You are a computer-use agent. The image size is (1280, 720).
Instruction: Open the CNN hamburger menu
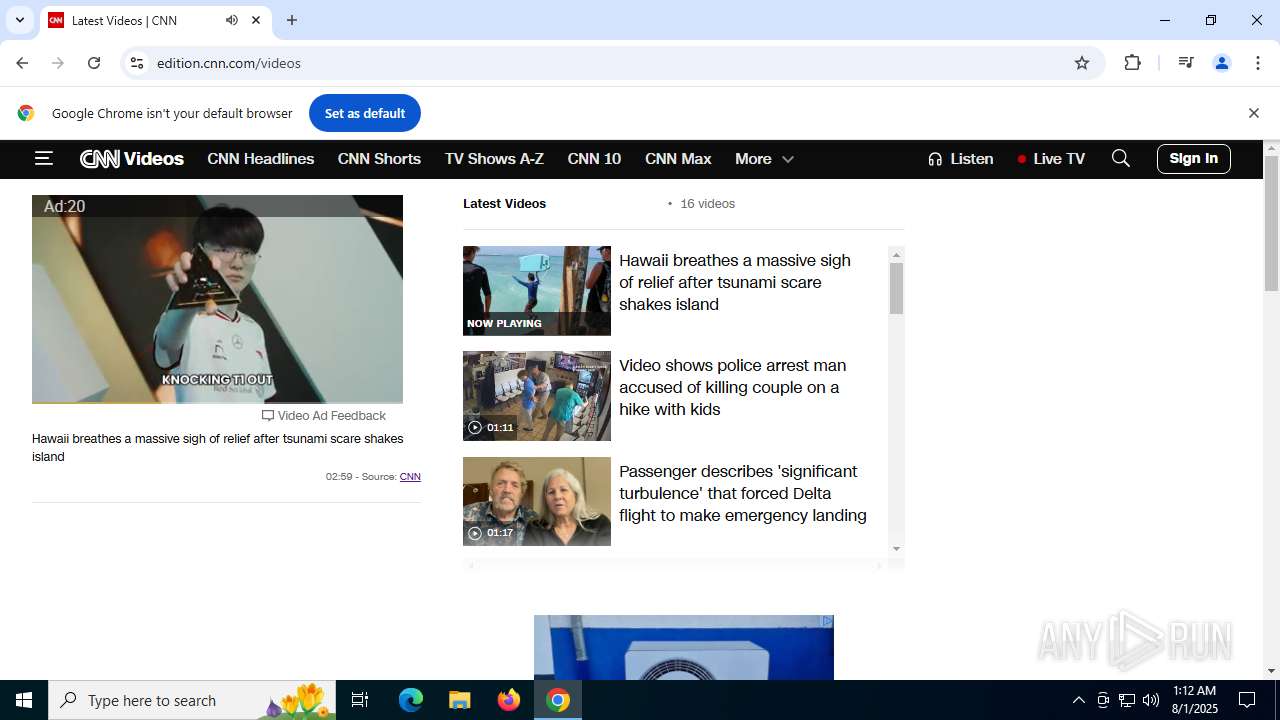coord(43,158)
